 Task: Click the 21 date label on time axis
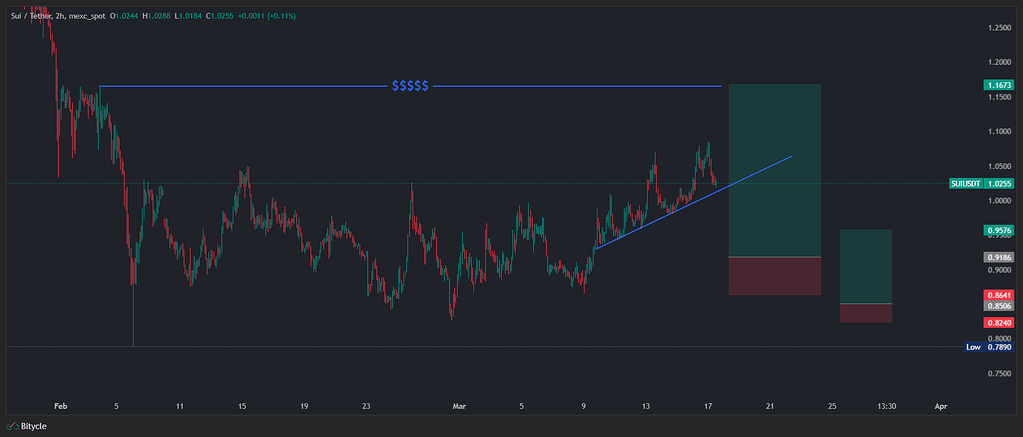coord(770,406)
